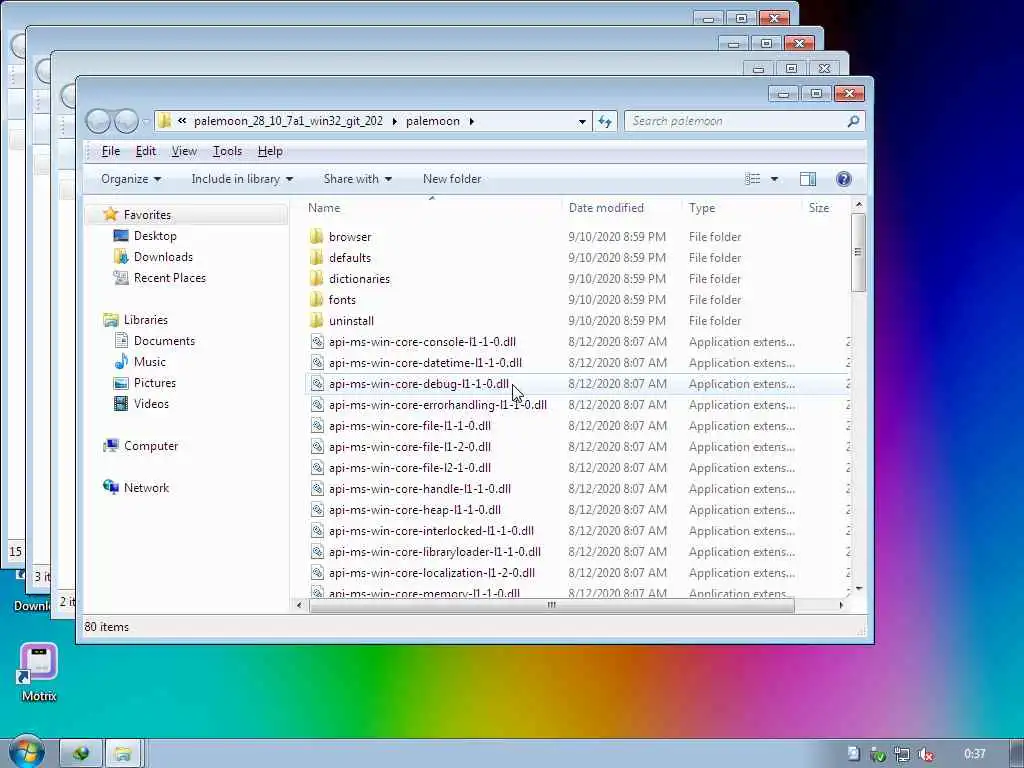Click the vertical scrollbar thumb in file list
The image size is (1024, 768).
coord(858,252)
